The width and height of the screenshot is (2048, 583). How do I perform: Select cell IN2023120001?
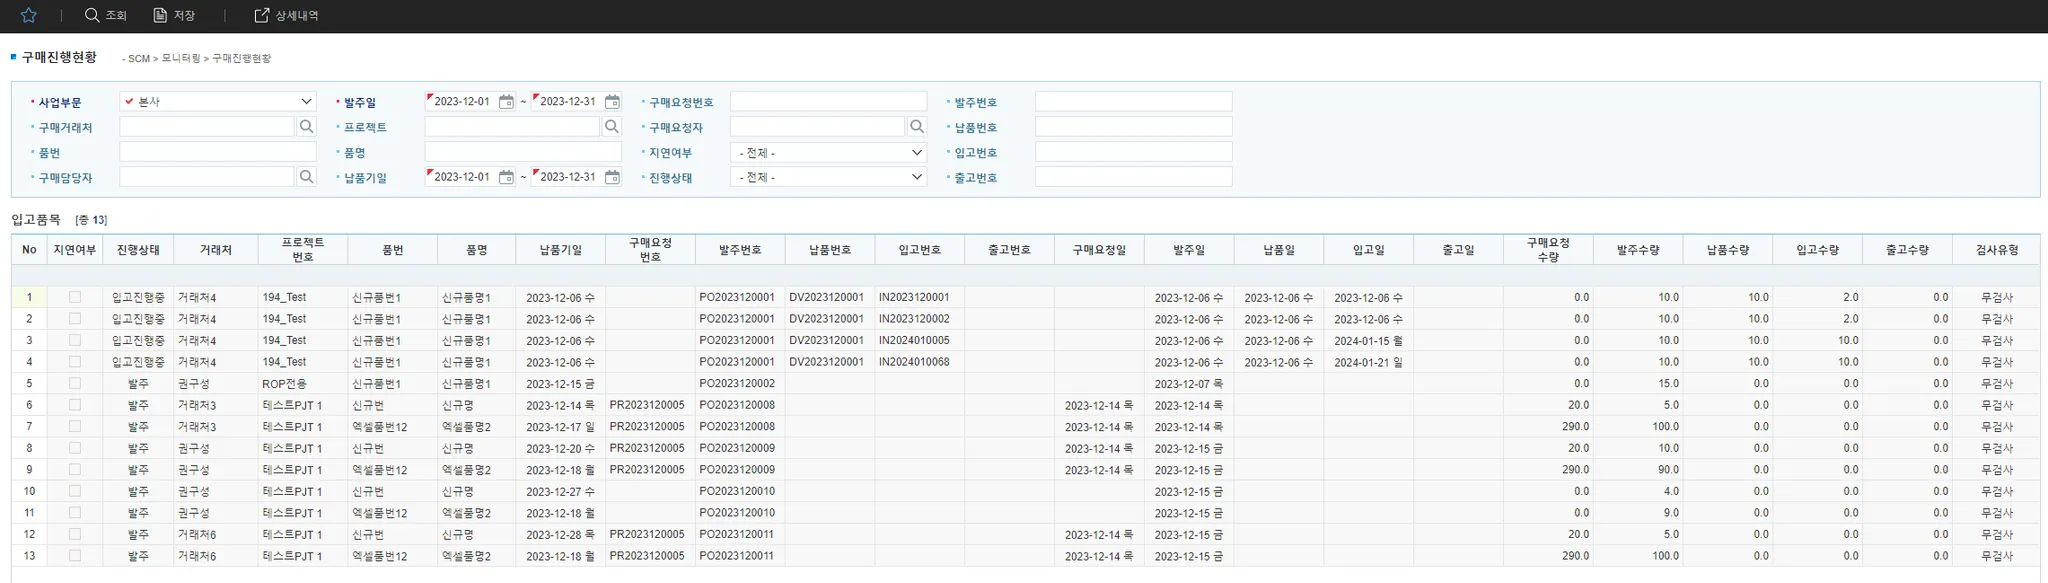click(920, 297)
